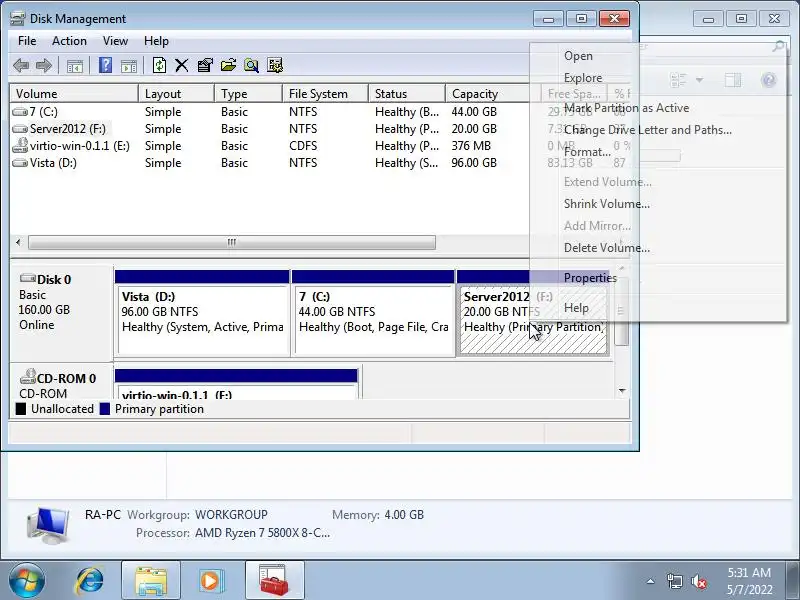The height and width of the screenshot is (600, 800).
Task: Click the green Refresh toolbar icon
Action: 159,65
